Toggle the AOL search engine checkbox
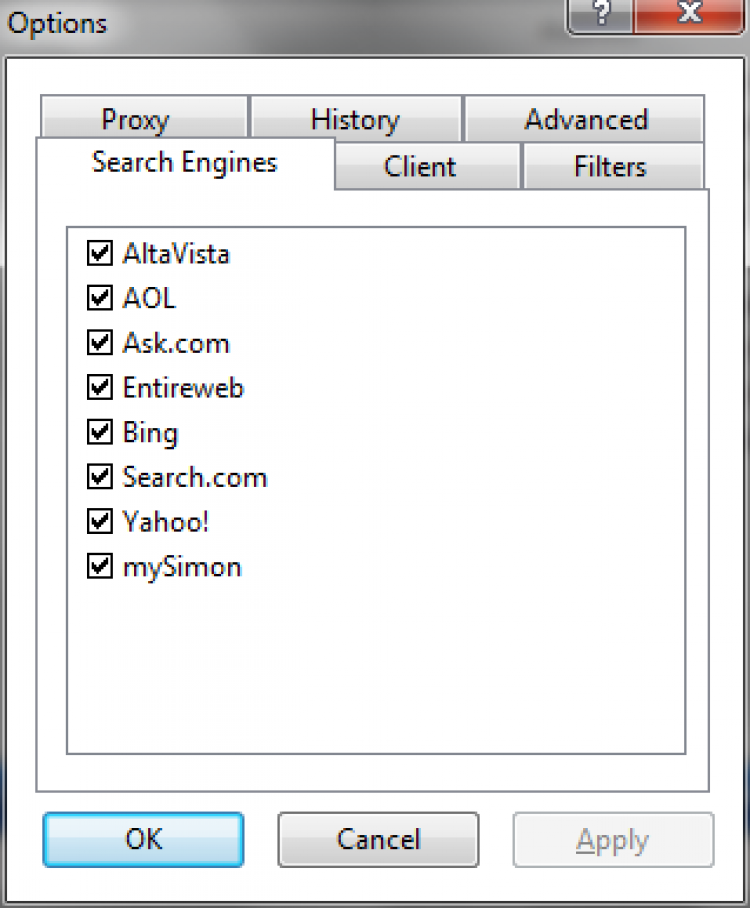The height and width of the screenshot is (908, 750). pos(100,299)
